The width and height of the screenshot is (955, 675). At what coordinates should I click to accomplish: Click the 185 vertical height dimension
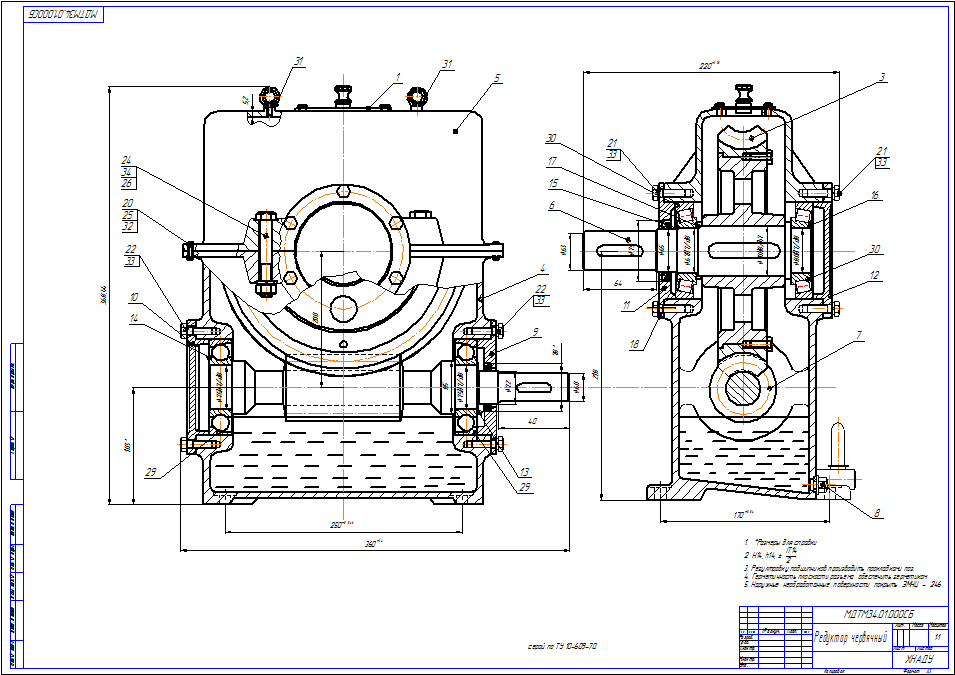[x=127, y=446]
